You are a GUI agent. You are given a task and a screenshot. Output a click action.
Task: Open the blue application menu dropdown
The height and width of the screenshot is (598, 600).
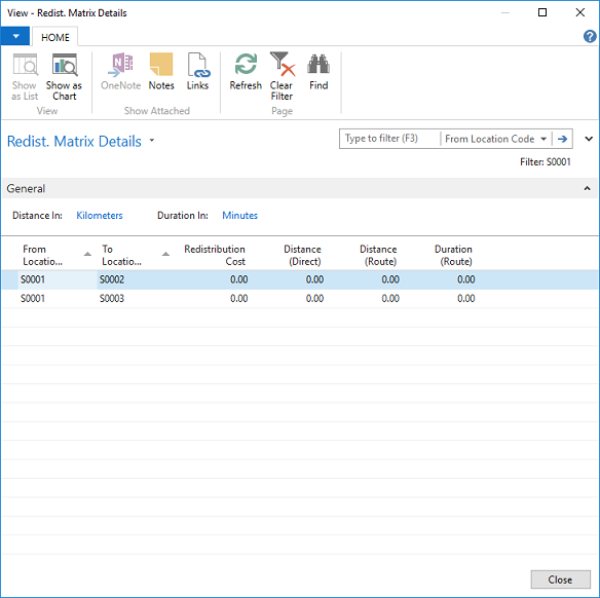pyautogui.click(x=15, y=37)
